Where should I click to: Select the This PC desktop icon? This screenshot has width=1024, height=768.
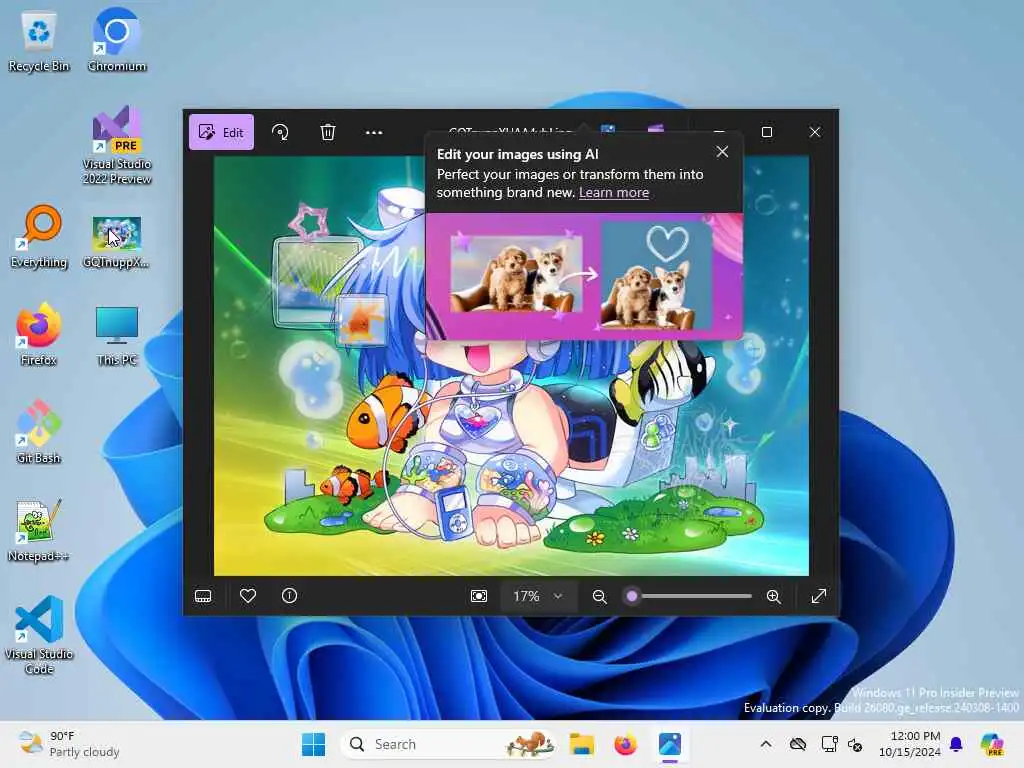click(117, 336)
